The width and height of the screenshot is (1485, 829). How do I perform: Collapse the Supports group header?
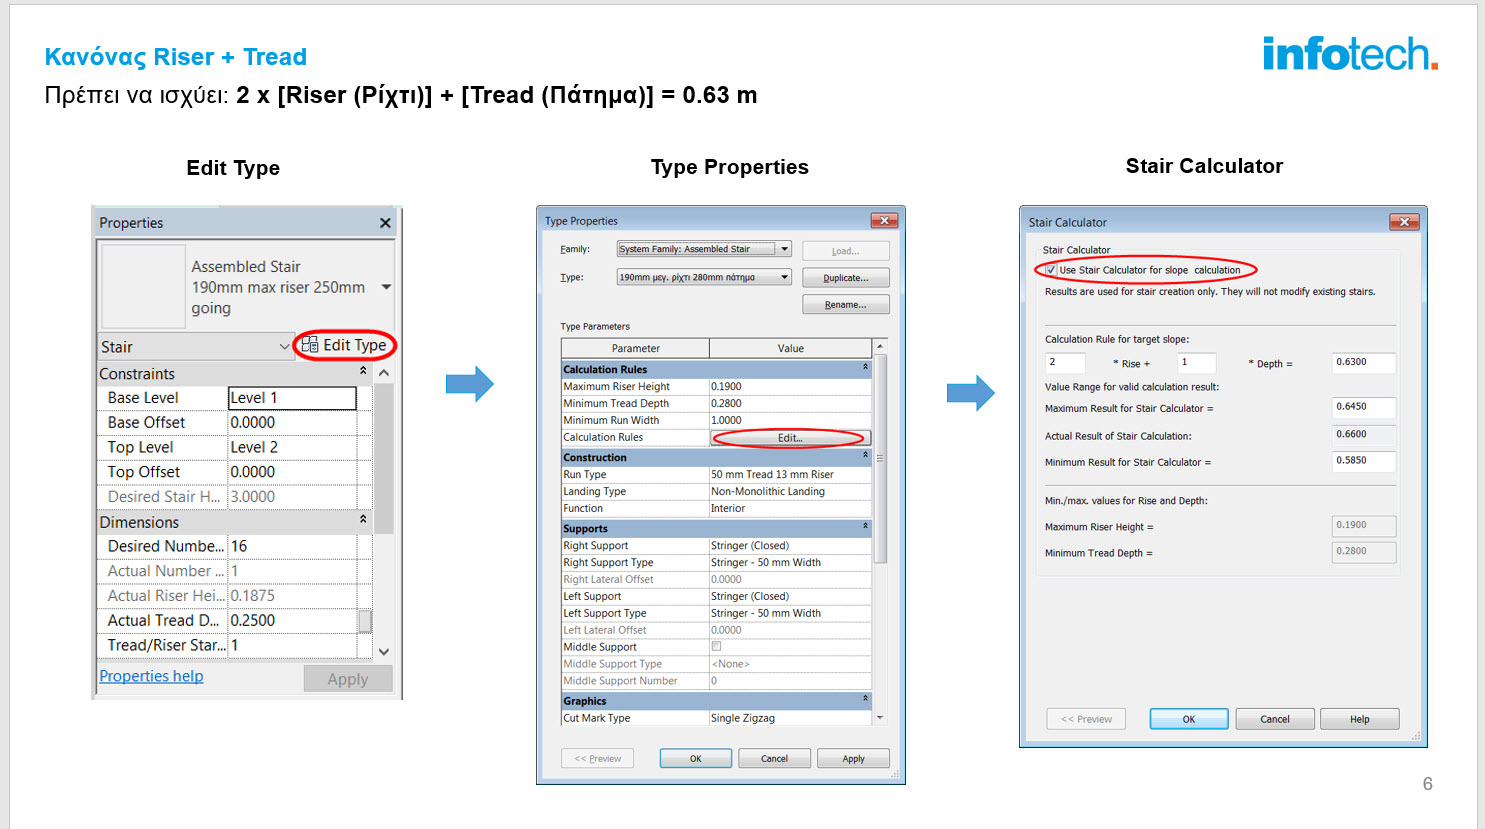(x=866, y=527)
